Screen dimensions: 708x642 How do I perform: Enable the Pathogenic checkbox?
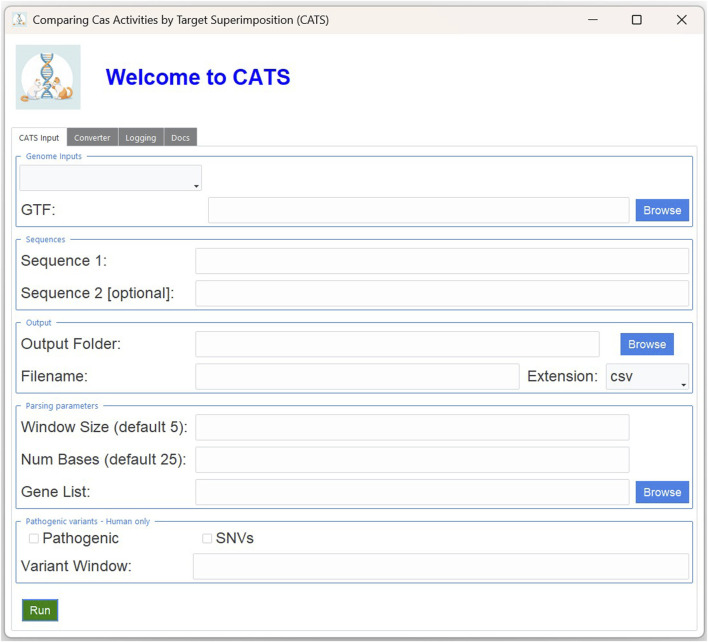[x=34, y=539]
